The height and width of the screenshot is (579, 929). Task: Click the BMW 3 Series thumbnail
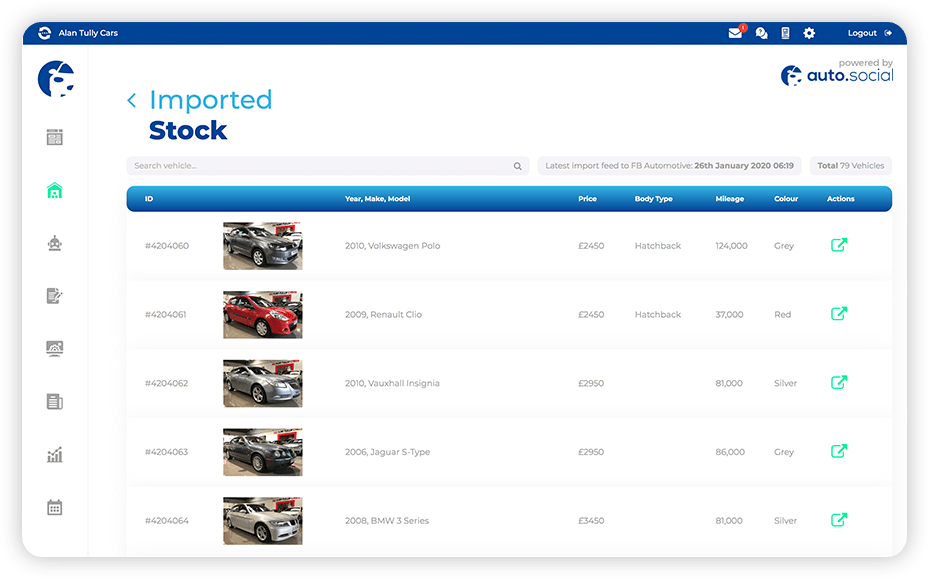[x=262, y=521]
